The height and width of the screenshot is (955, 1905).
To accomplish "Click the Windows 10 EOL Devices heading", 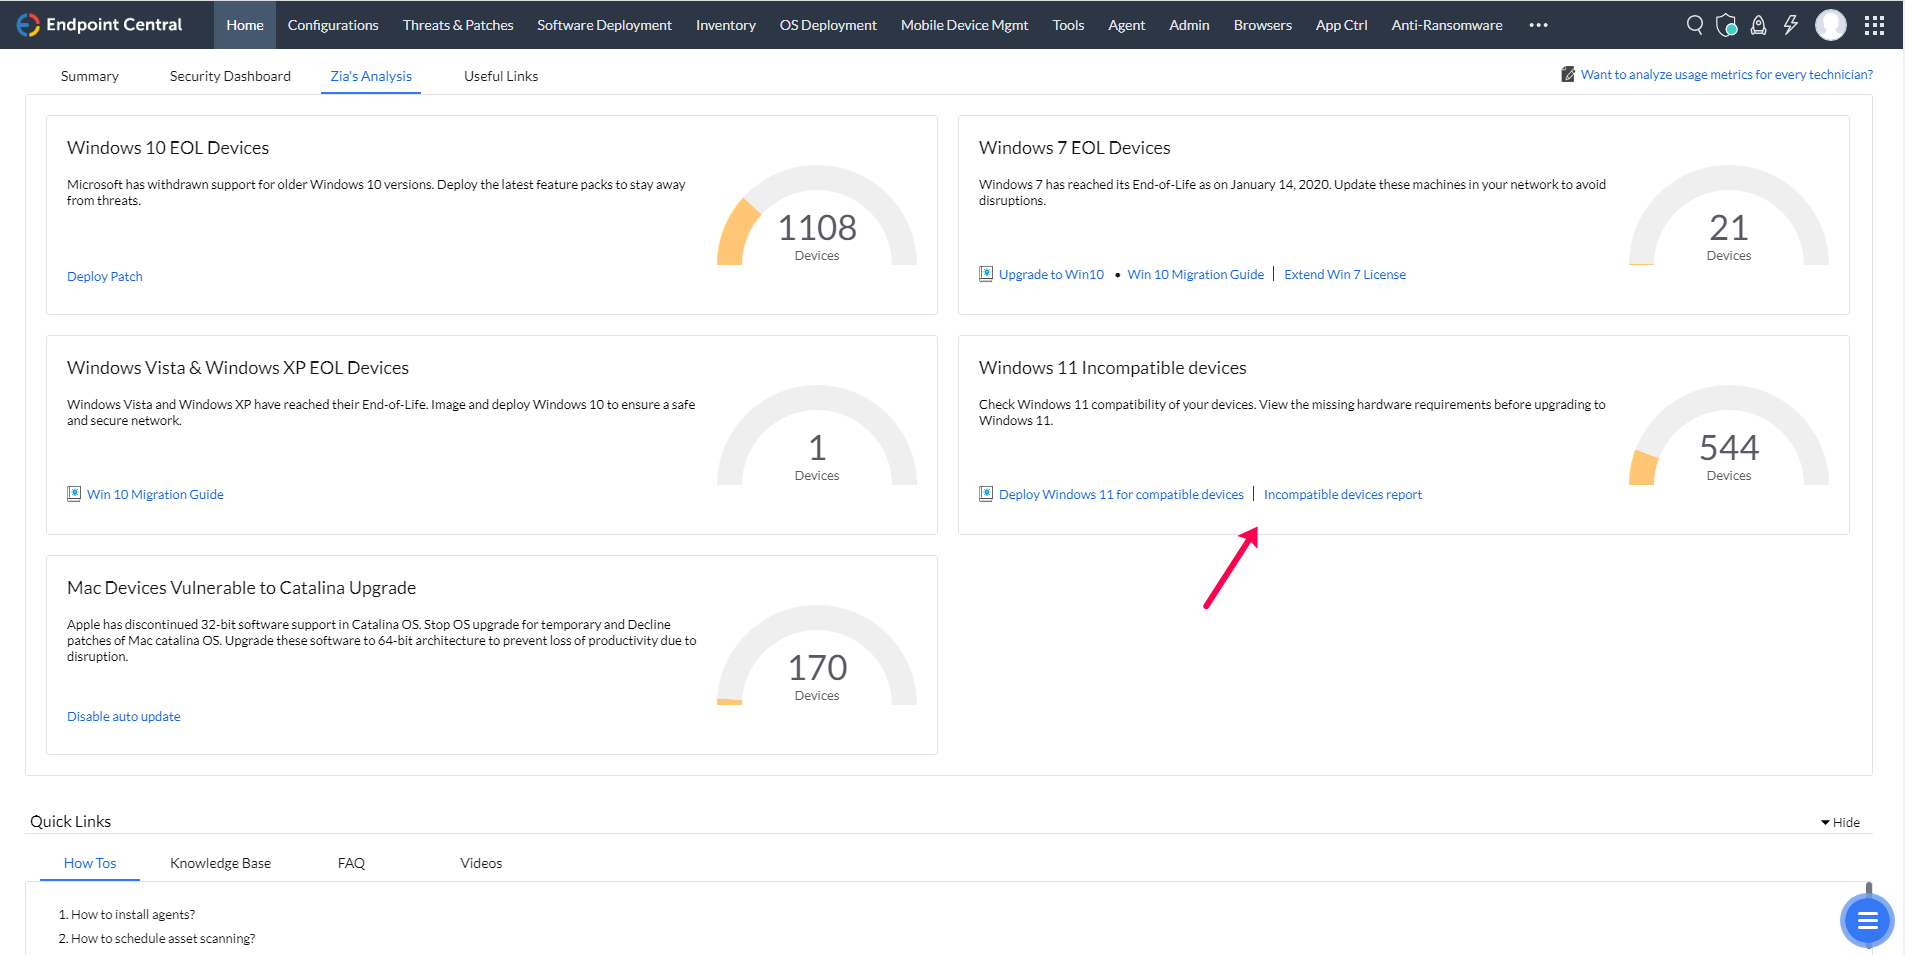I will click(168, 148).
